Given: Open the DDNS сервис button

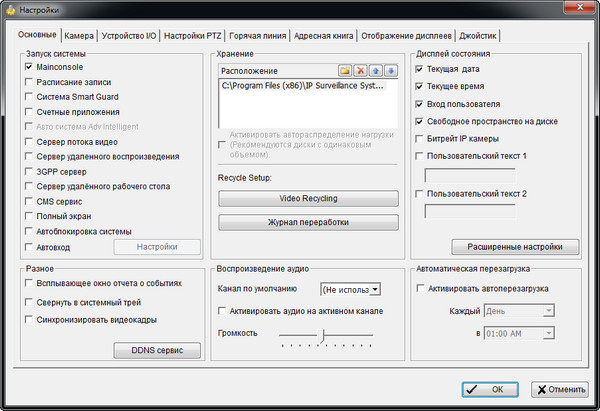Looking at the screenshot, I should tap(156, 351).
